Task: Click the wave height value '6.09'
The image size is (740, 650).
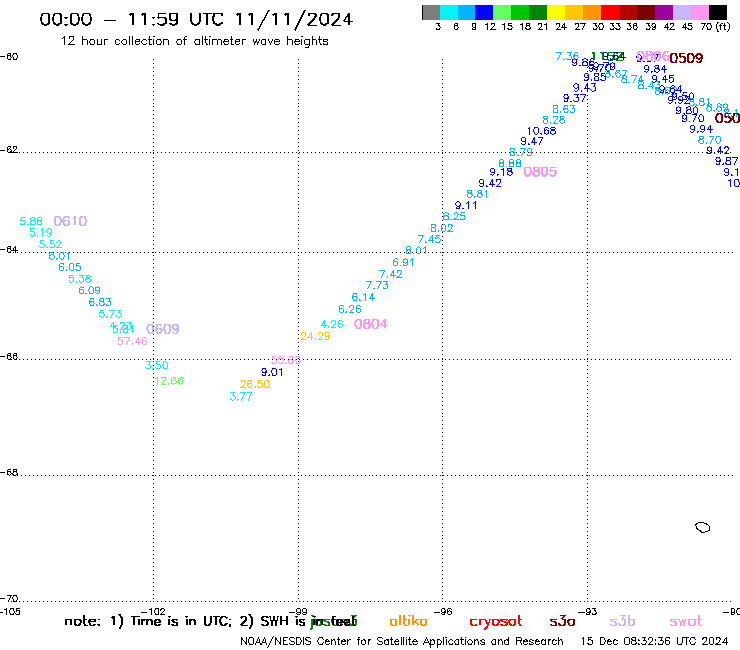Action: [x=90, y=290]
